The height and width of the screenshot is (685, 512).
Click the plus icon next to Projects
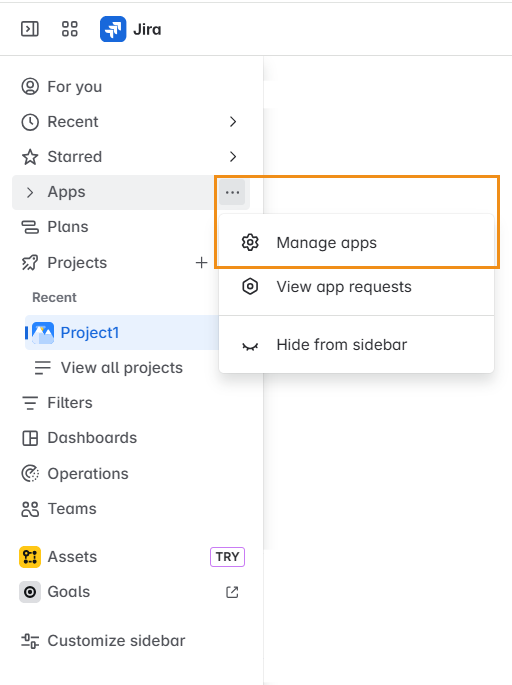click(201, 263)
